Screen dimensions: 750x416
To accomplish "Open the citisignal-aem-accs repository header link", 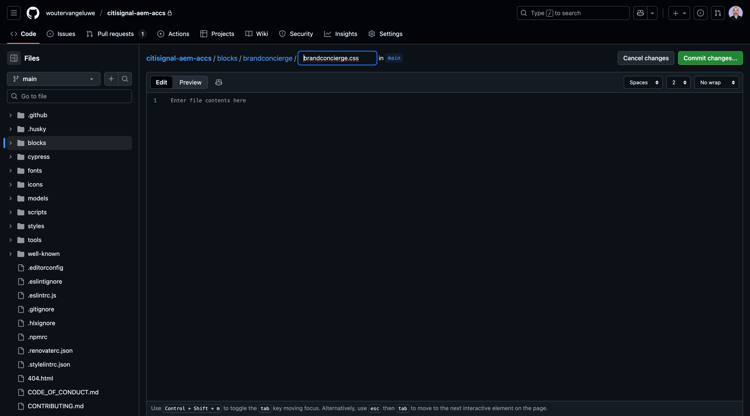I will (x=136, y=13).
